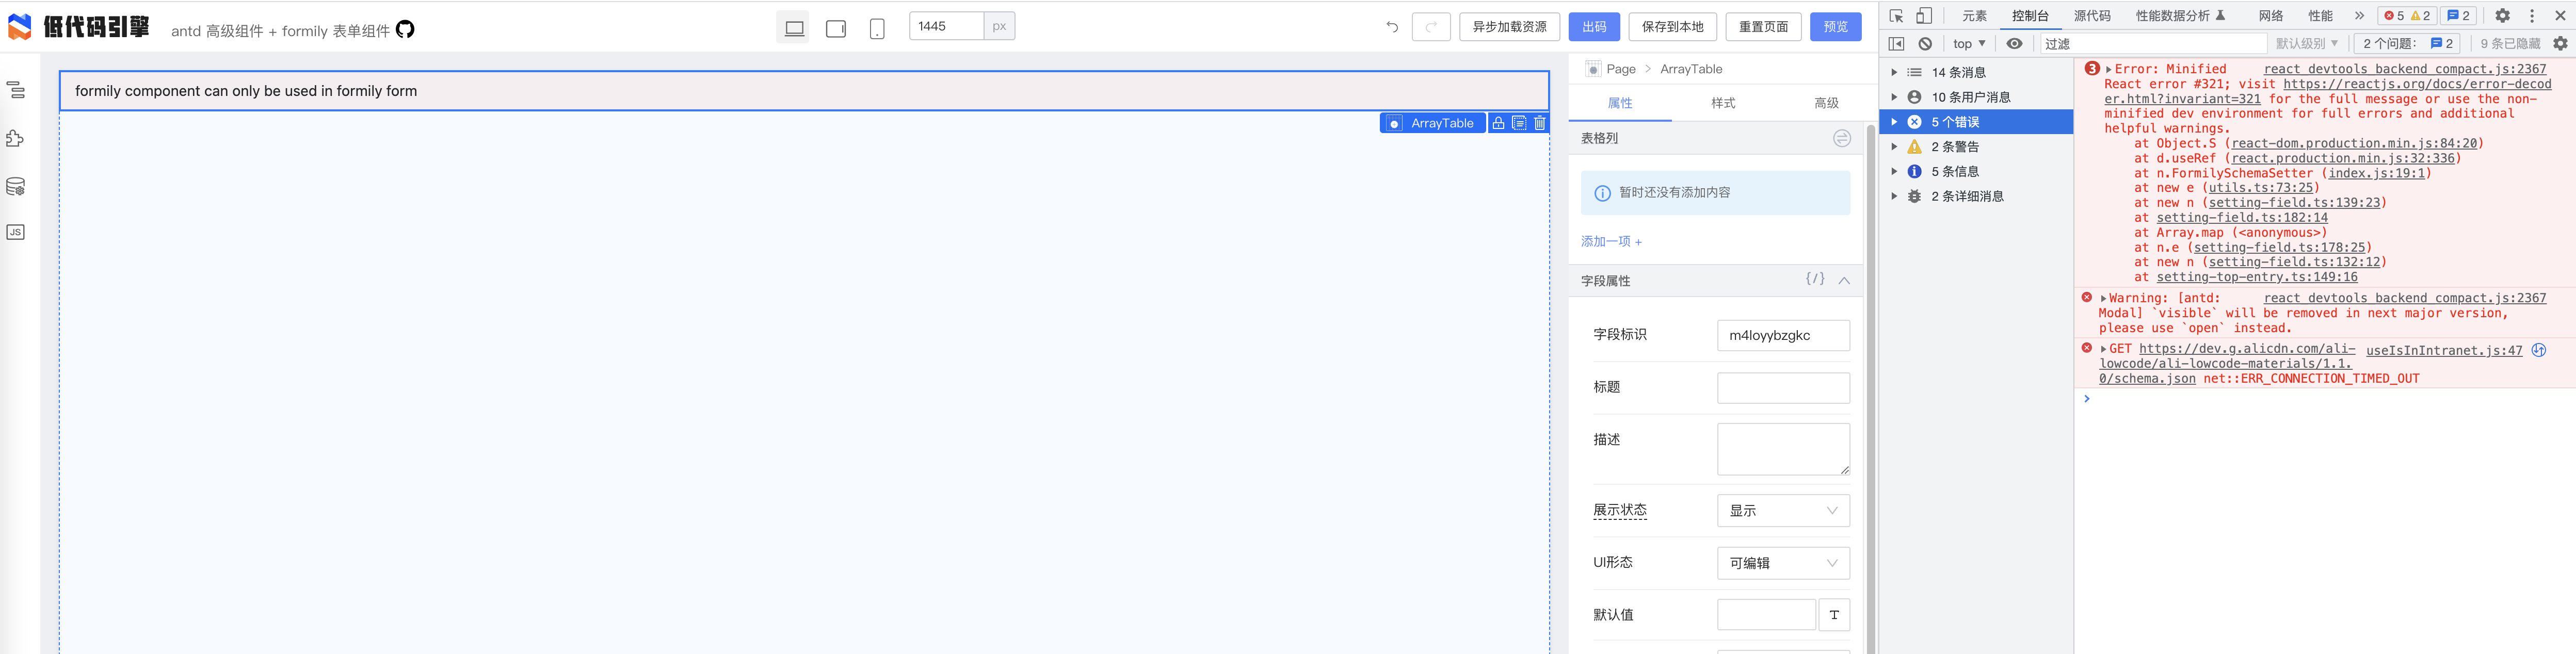
Task: Open the UI形态 dropdown selector
Action: (1783, 563)
